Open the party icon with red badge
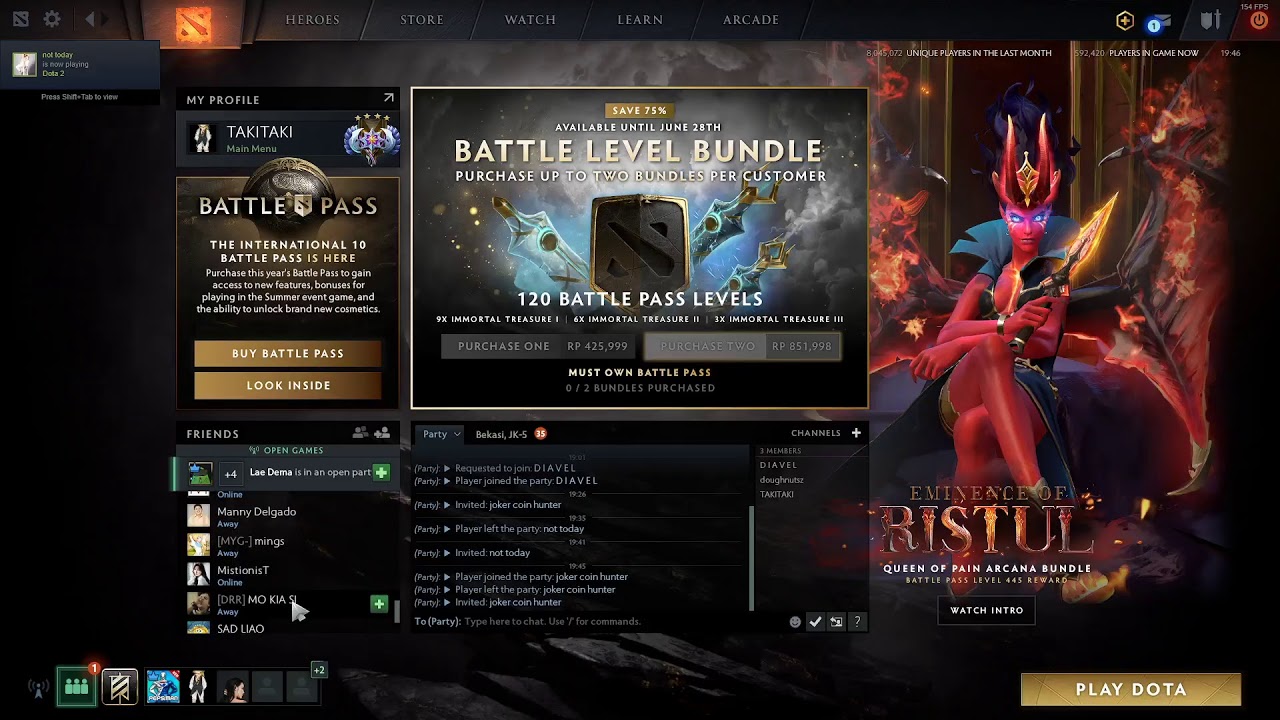This screenshot has height=720, width=1280. [x=77, y=687]
